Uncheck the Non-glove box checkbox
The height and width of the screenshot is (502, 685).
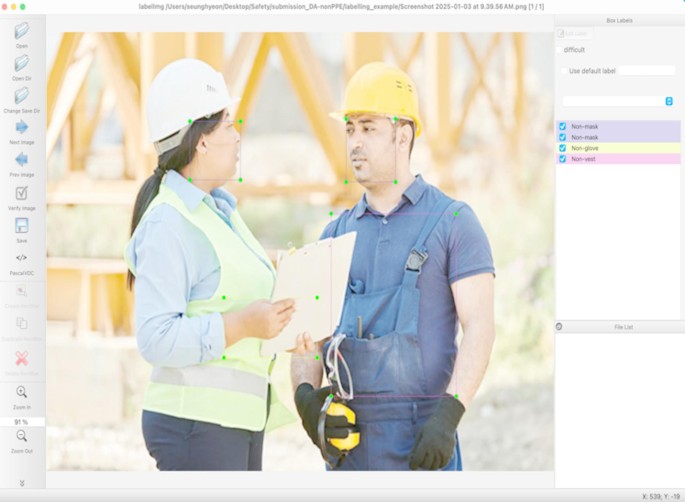point(563,148)
